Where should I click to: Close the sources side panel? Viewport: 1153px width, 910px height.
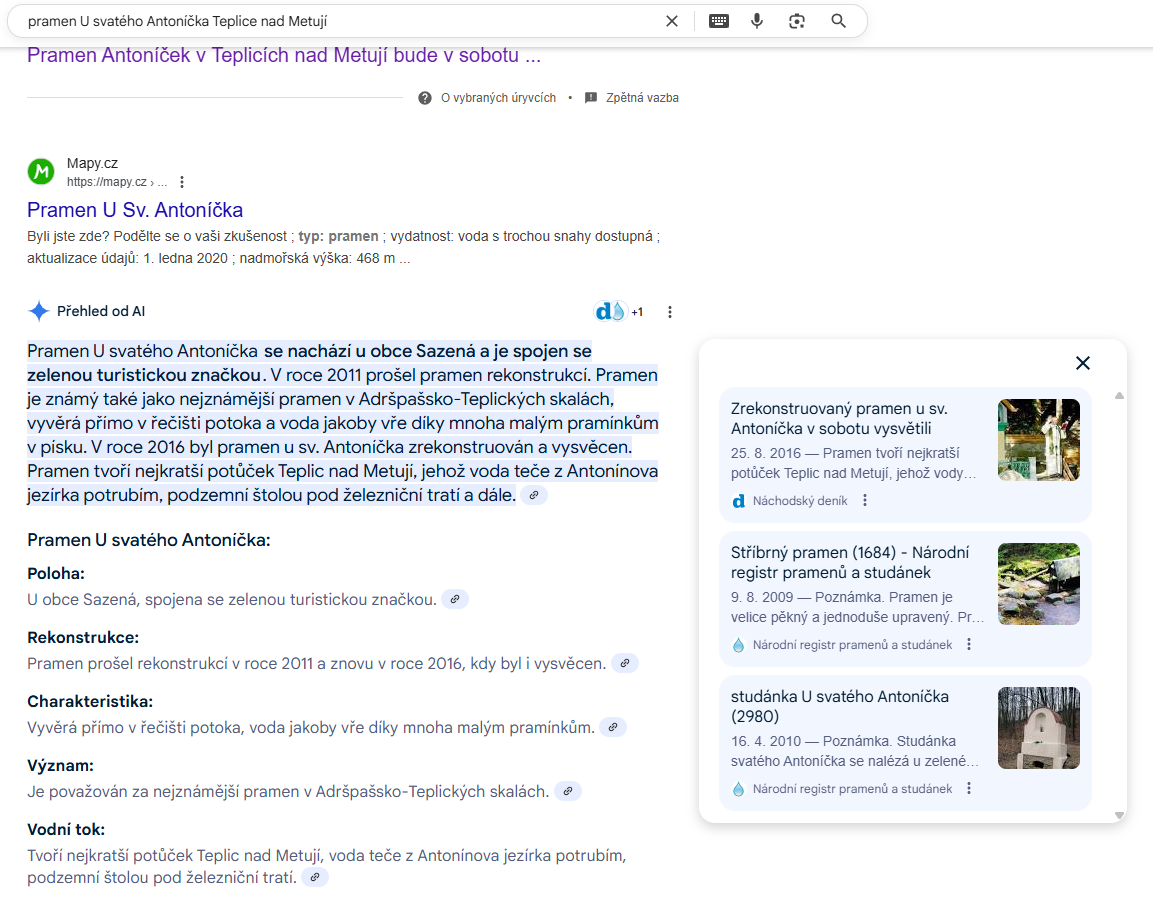[1082, 363]
